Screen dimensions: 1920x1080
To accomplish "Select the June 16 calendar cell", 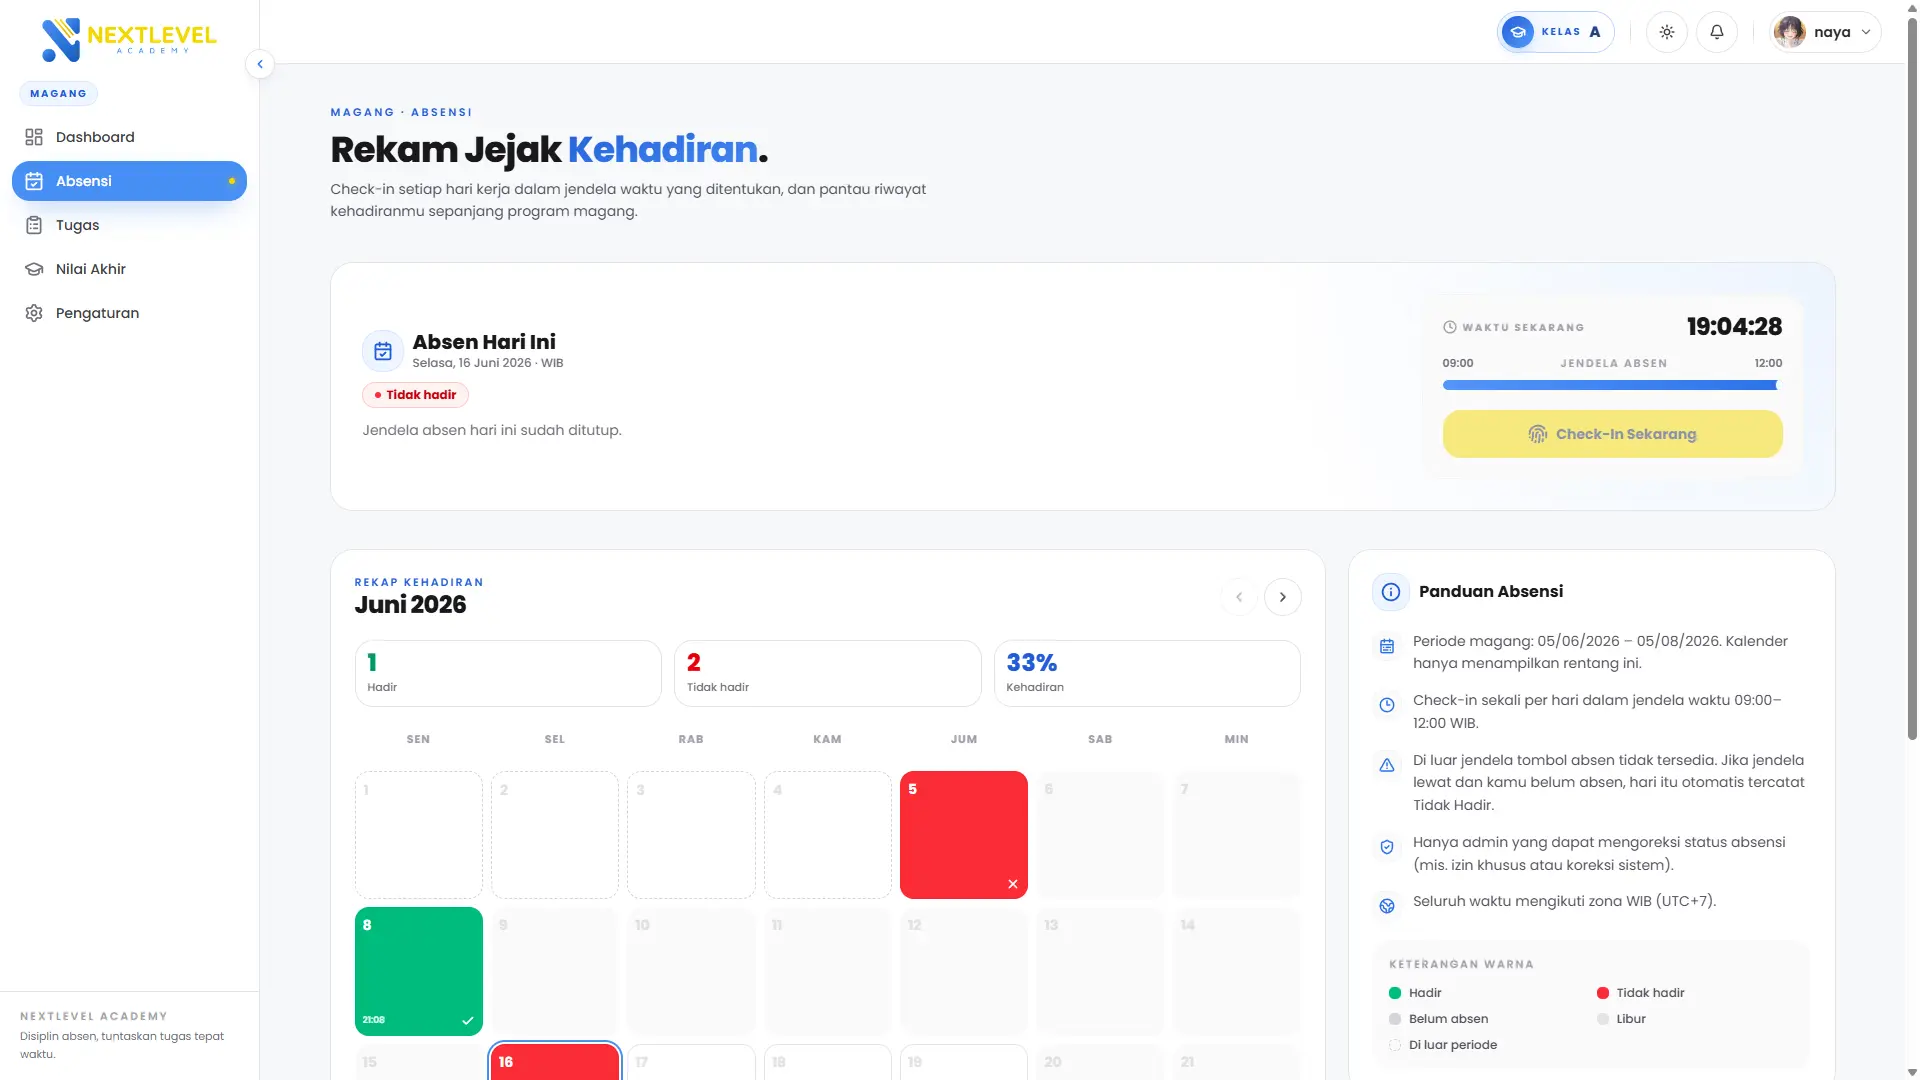I will click(x=555, y=1061).
